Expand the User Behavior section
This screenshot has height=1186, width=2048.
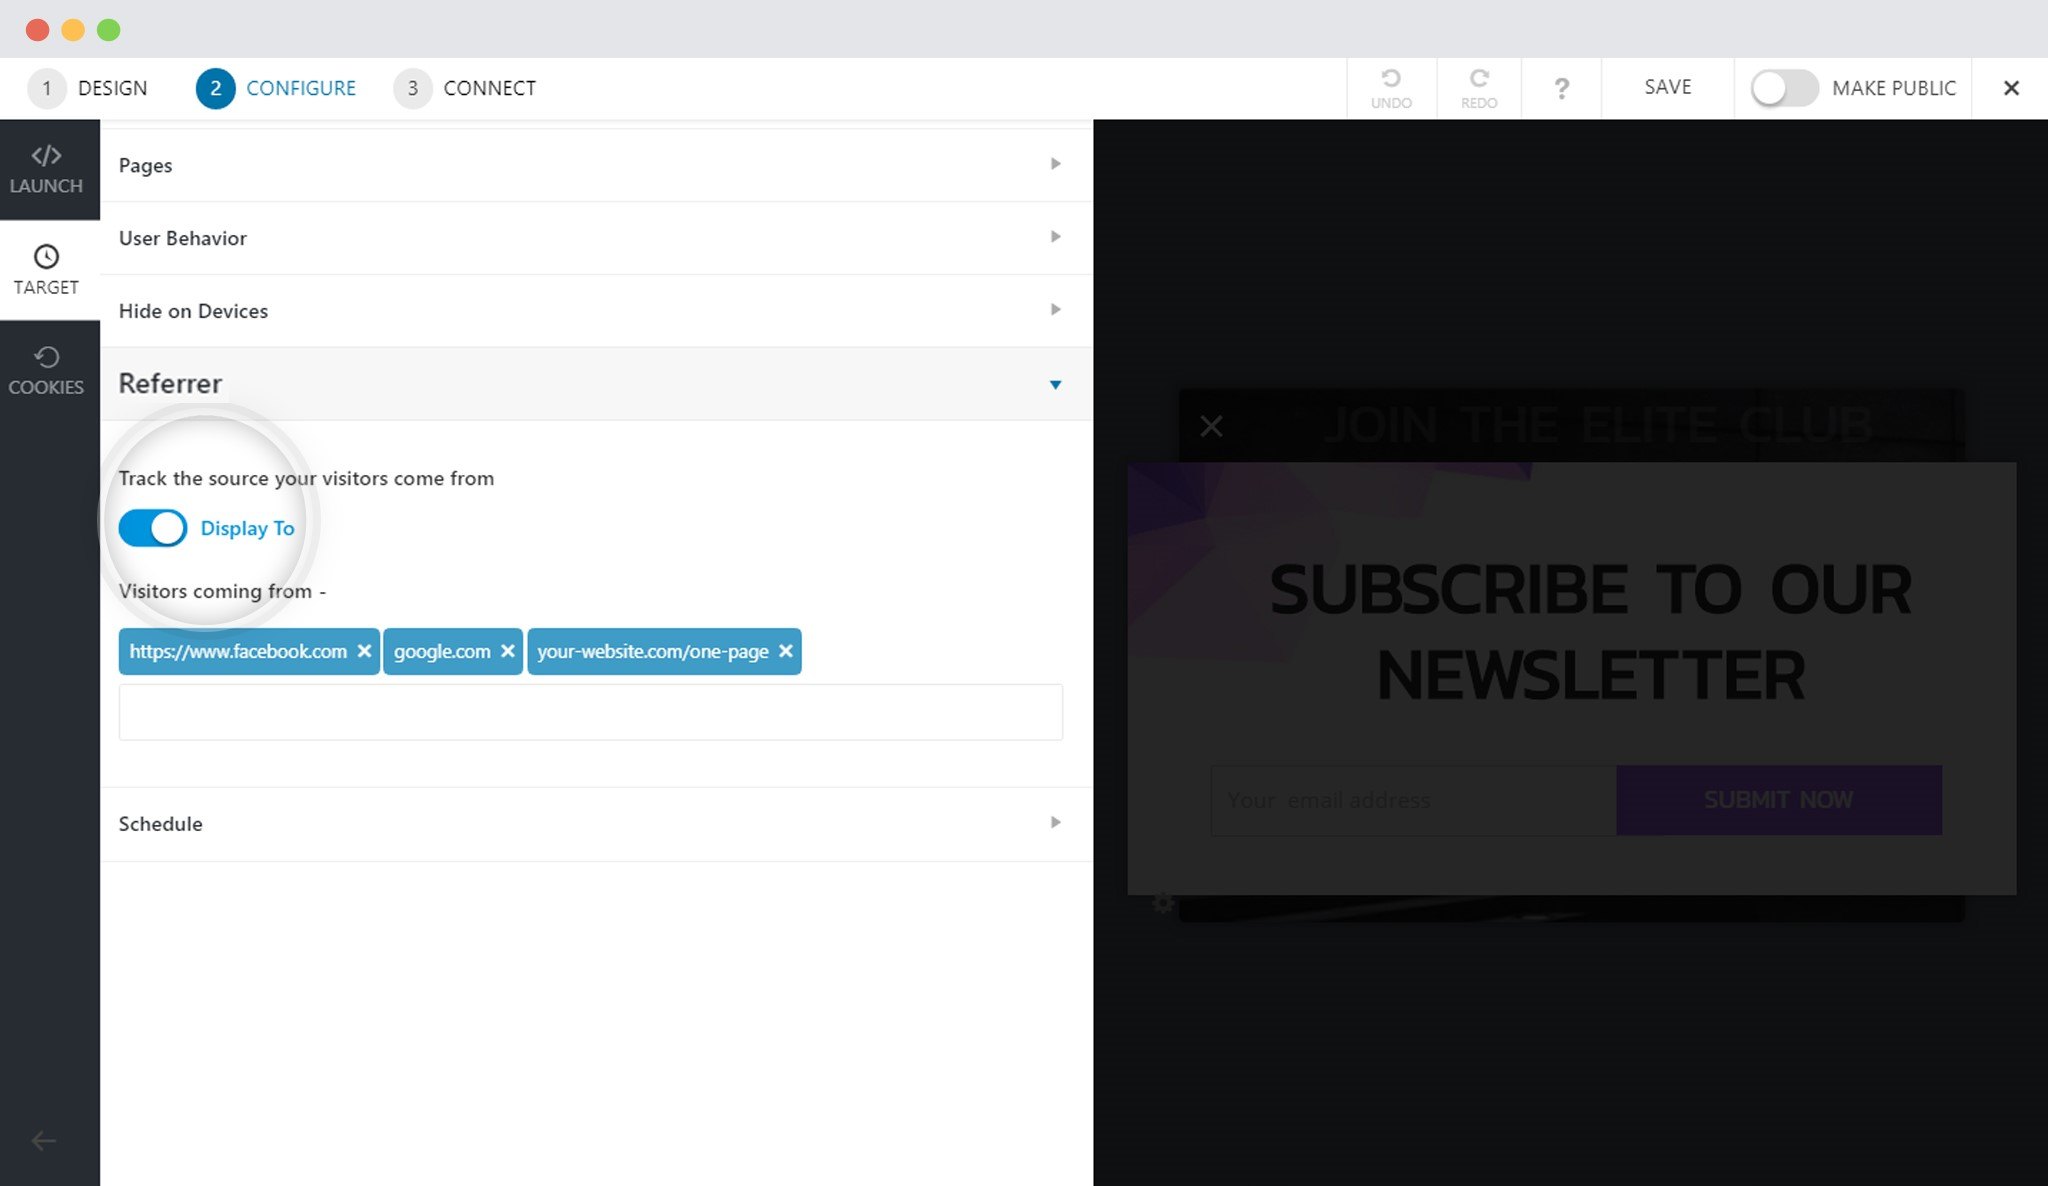click(x=596, y=238)
